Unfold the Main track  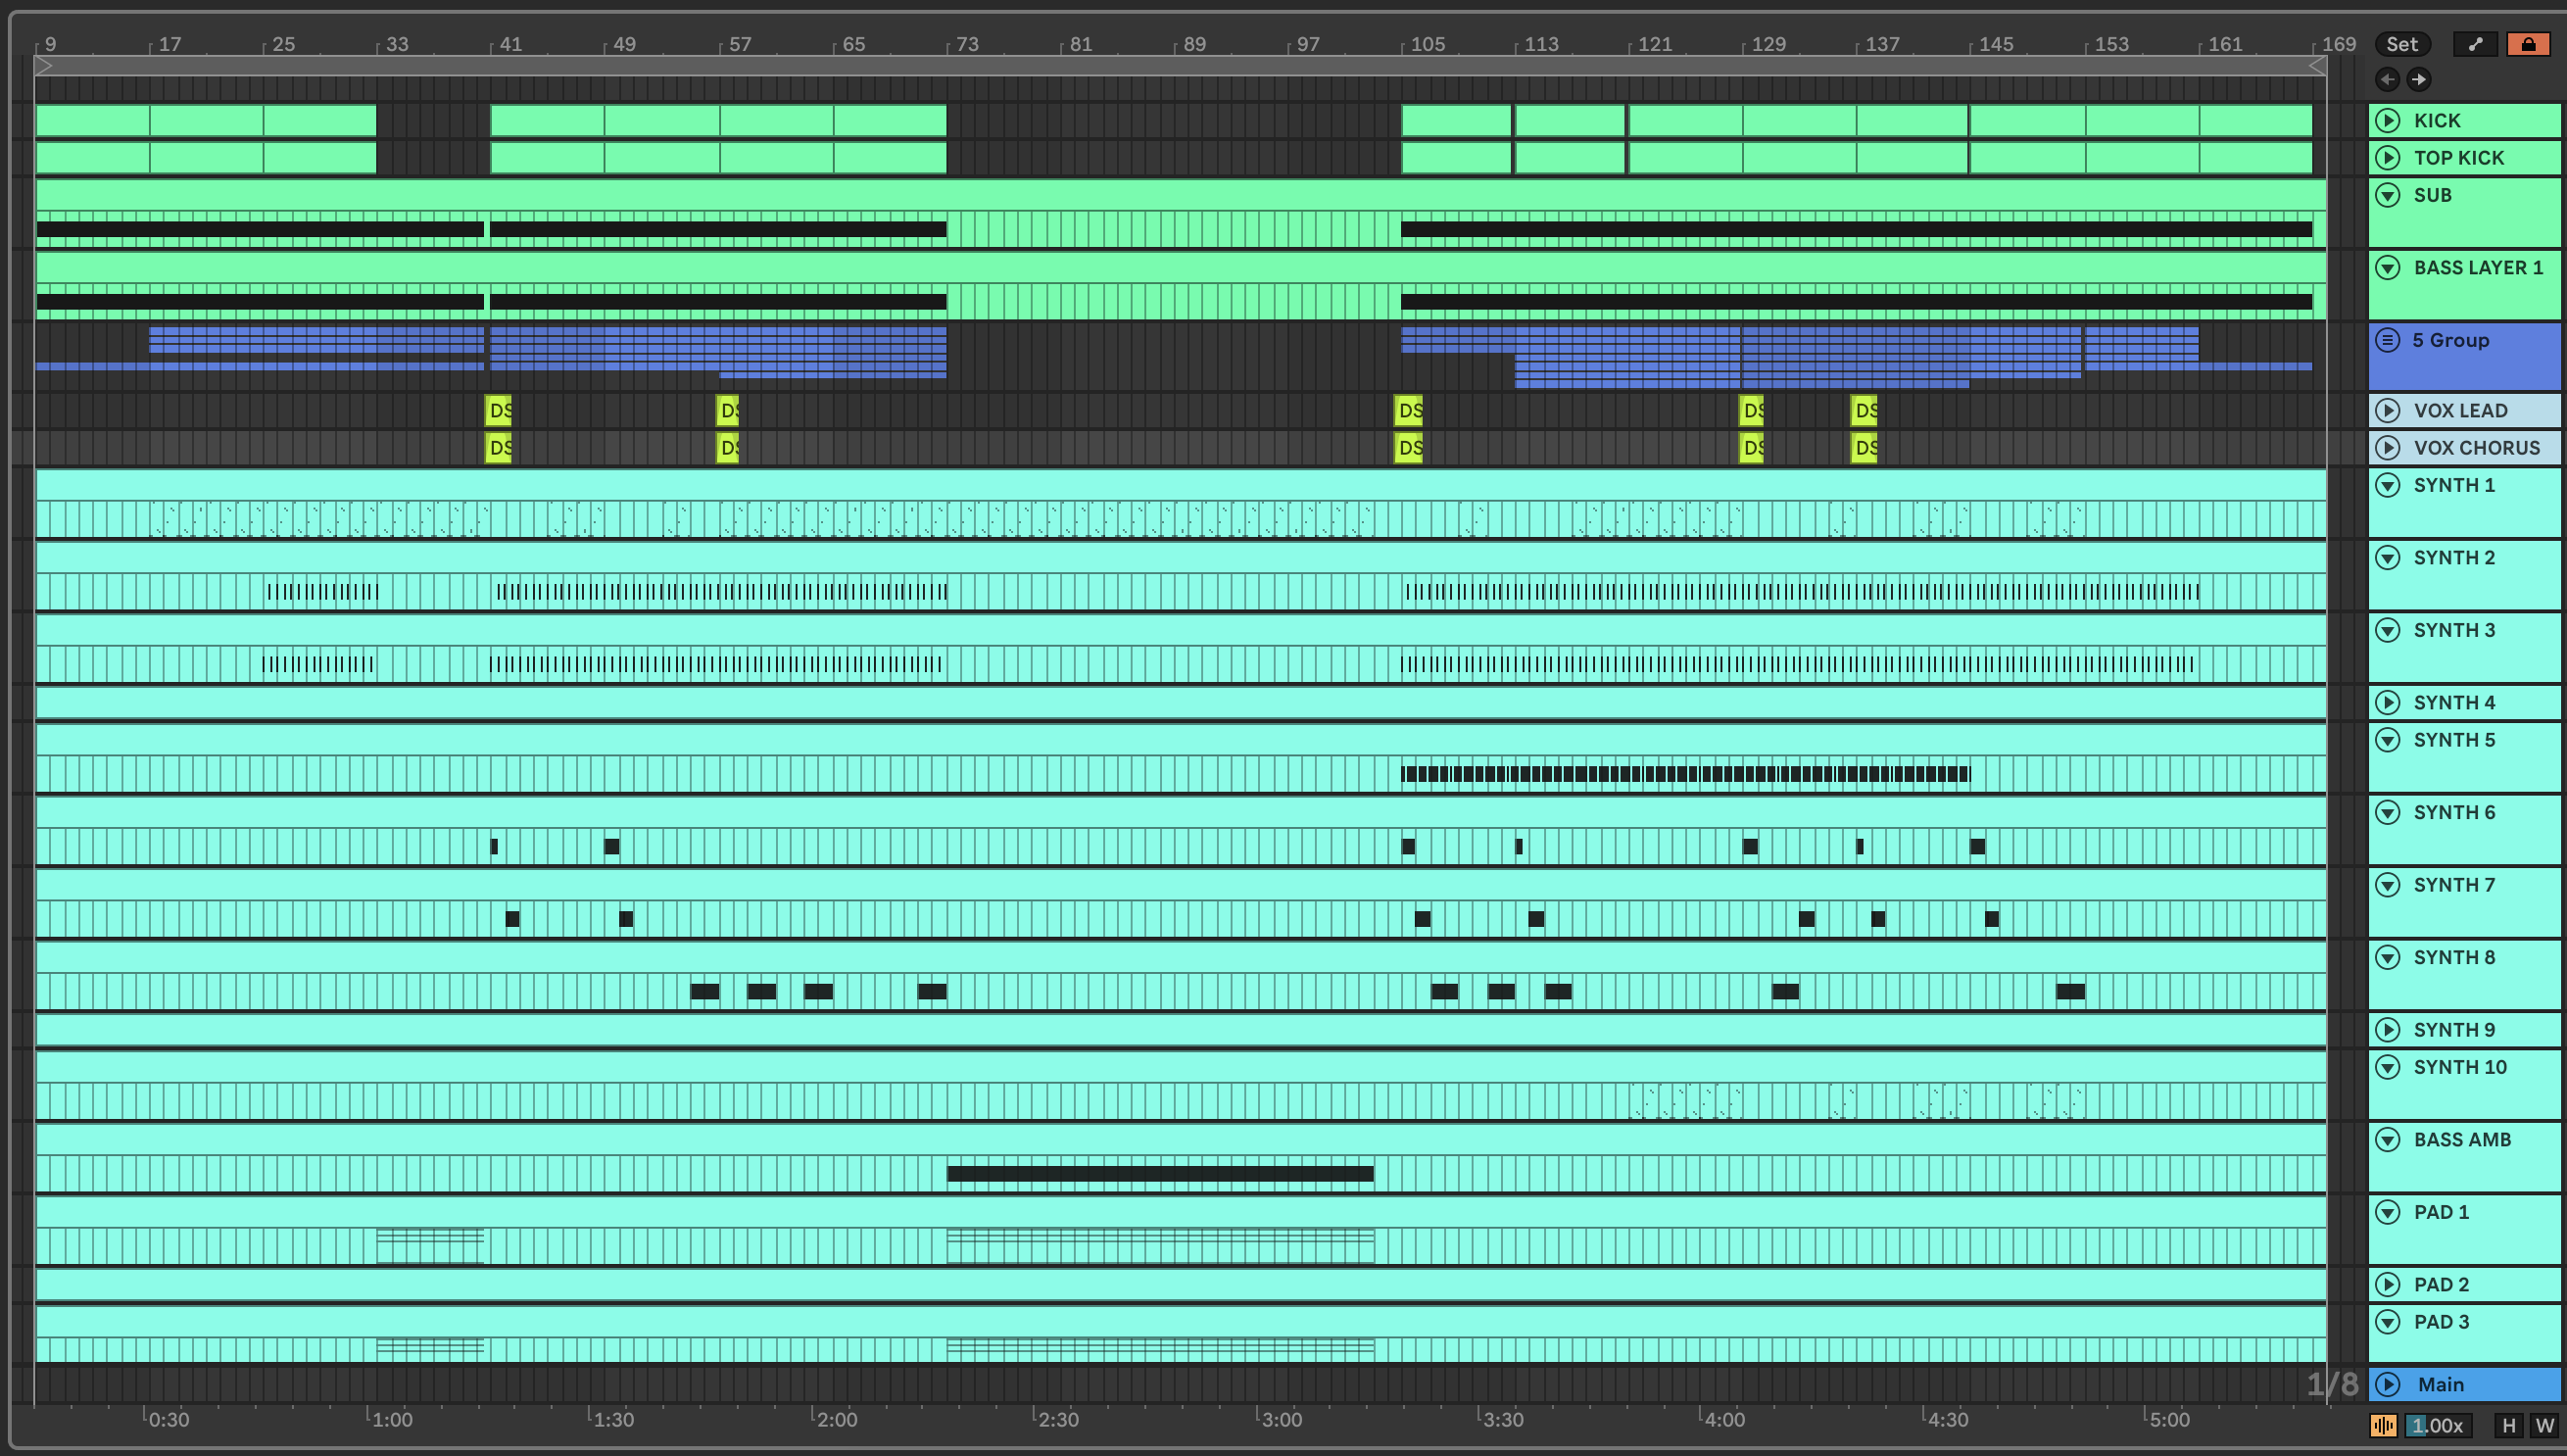(2387, 1384)
